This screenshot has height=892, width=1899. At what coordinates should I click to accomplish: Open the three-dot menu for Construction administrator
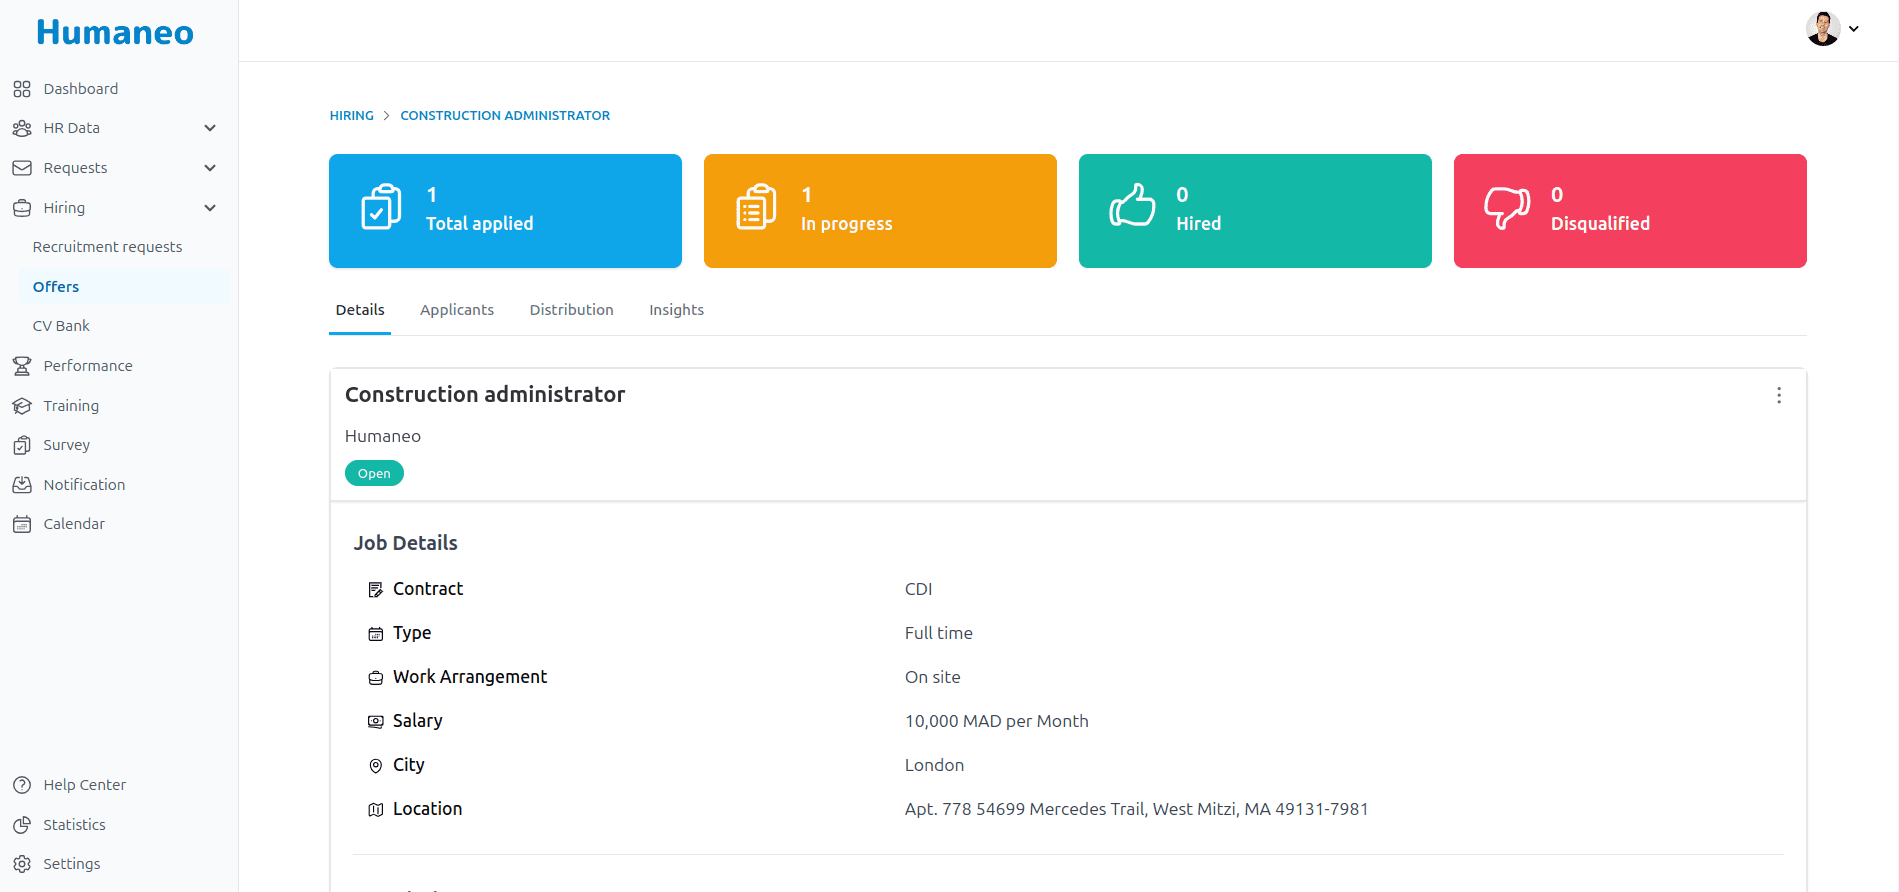point(1779,396)
